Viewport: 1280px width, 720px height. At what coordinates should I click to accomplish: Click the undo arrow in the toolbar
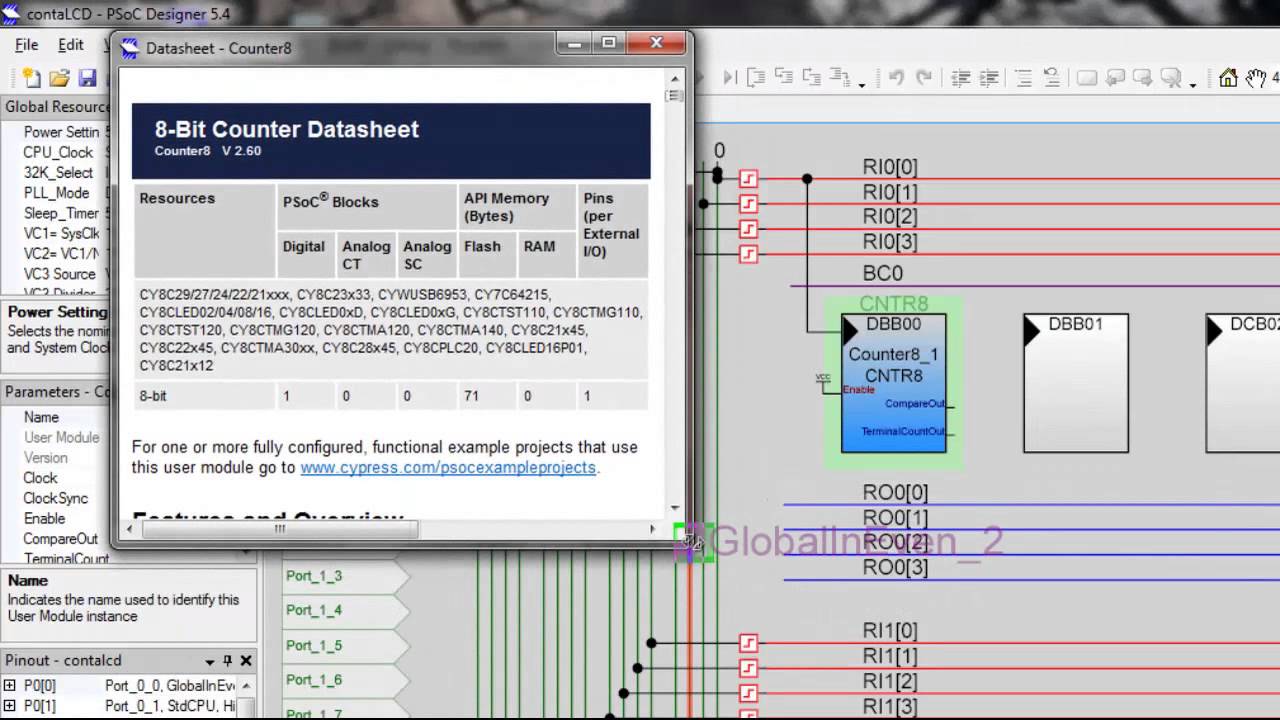coord(896,77)
